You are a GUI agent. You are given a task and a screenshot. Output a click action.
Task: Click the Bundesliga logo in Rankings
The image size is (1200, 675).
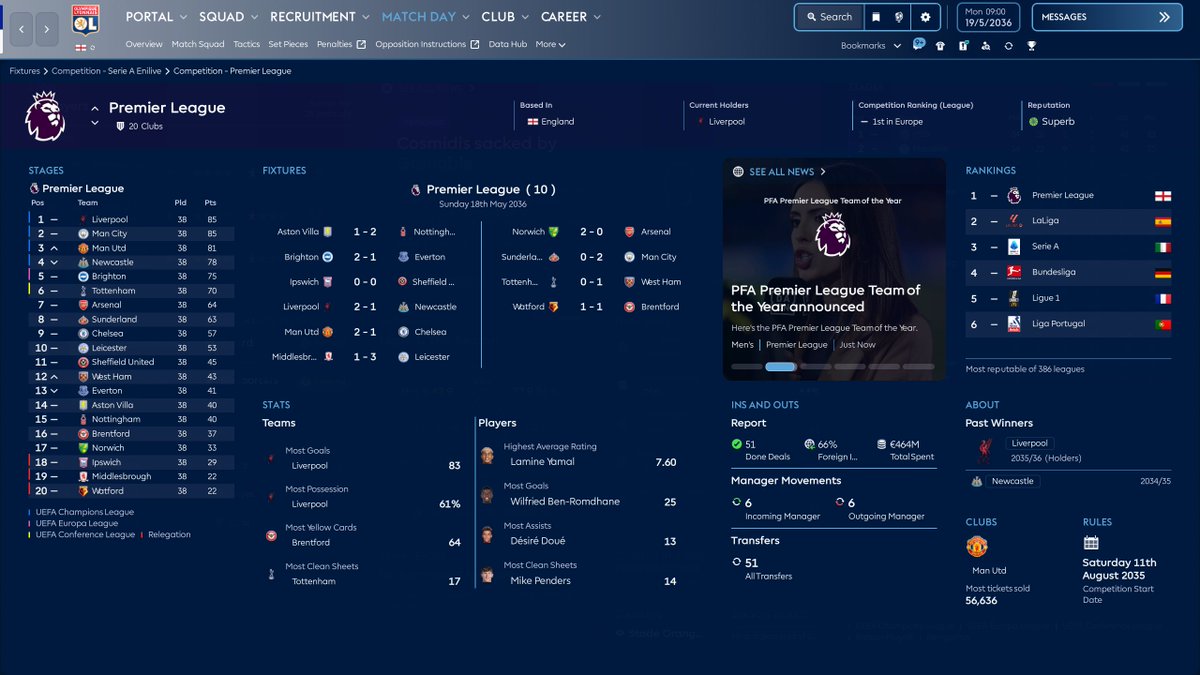pos(1014,272)
